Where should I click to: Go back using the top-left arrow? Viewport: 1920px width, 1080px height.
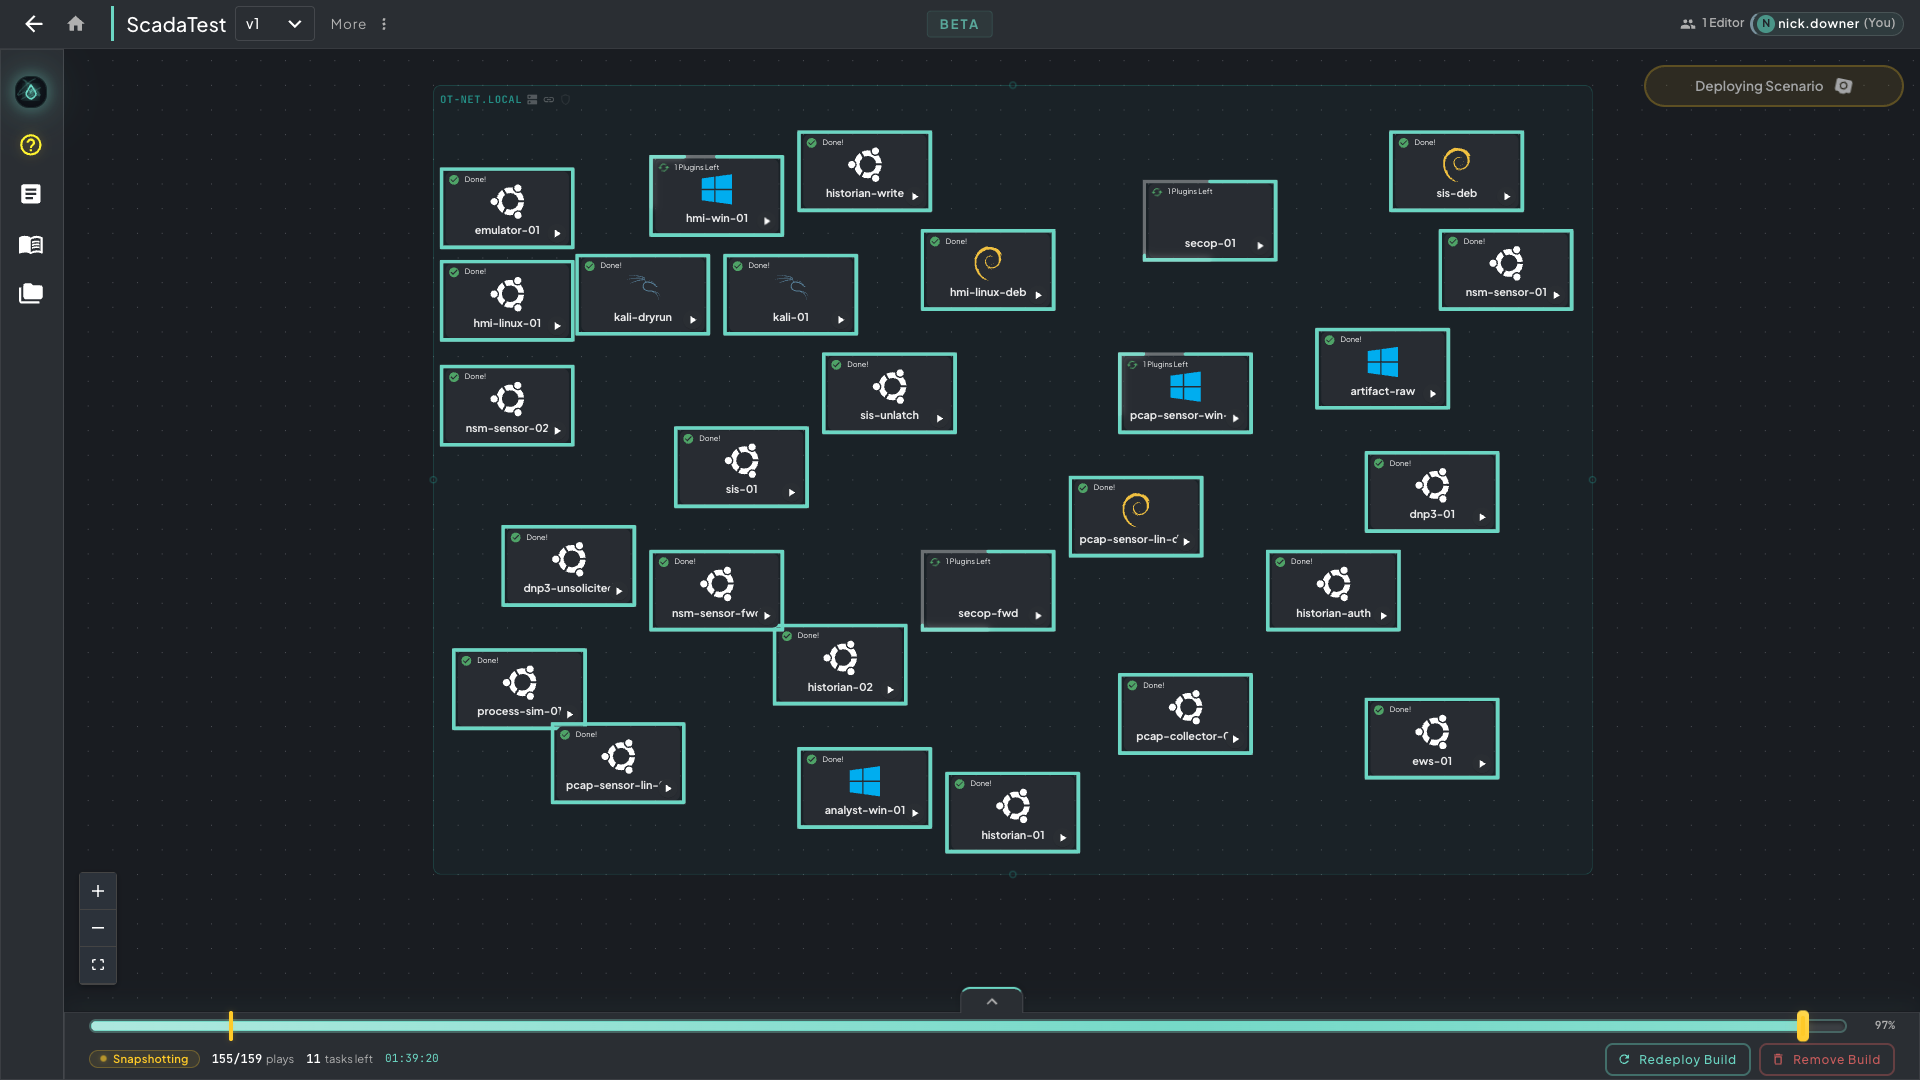tap(34, 24)
